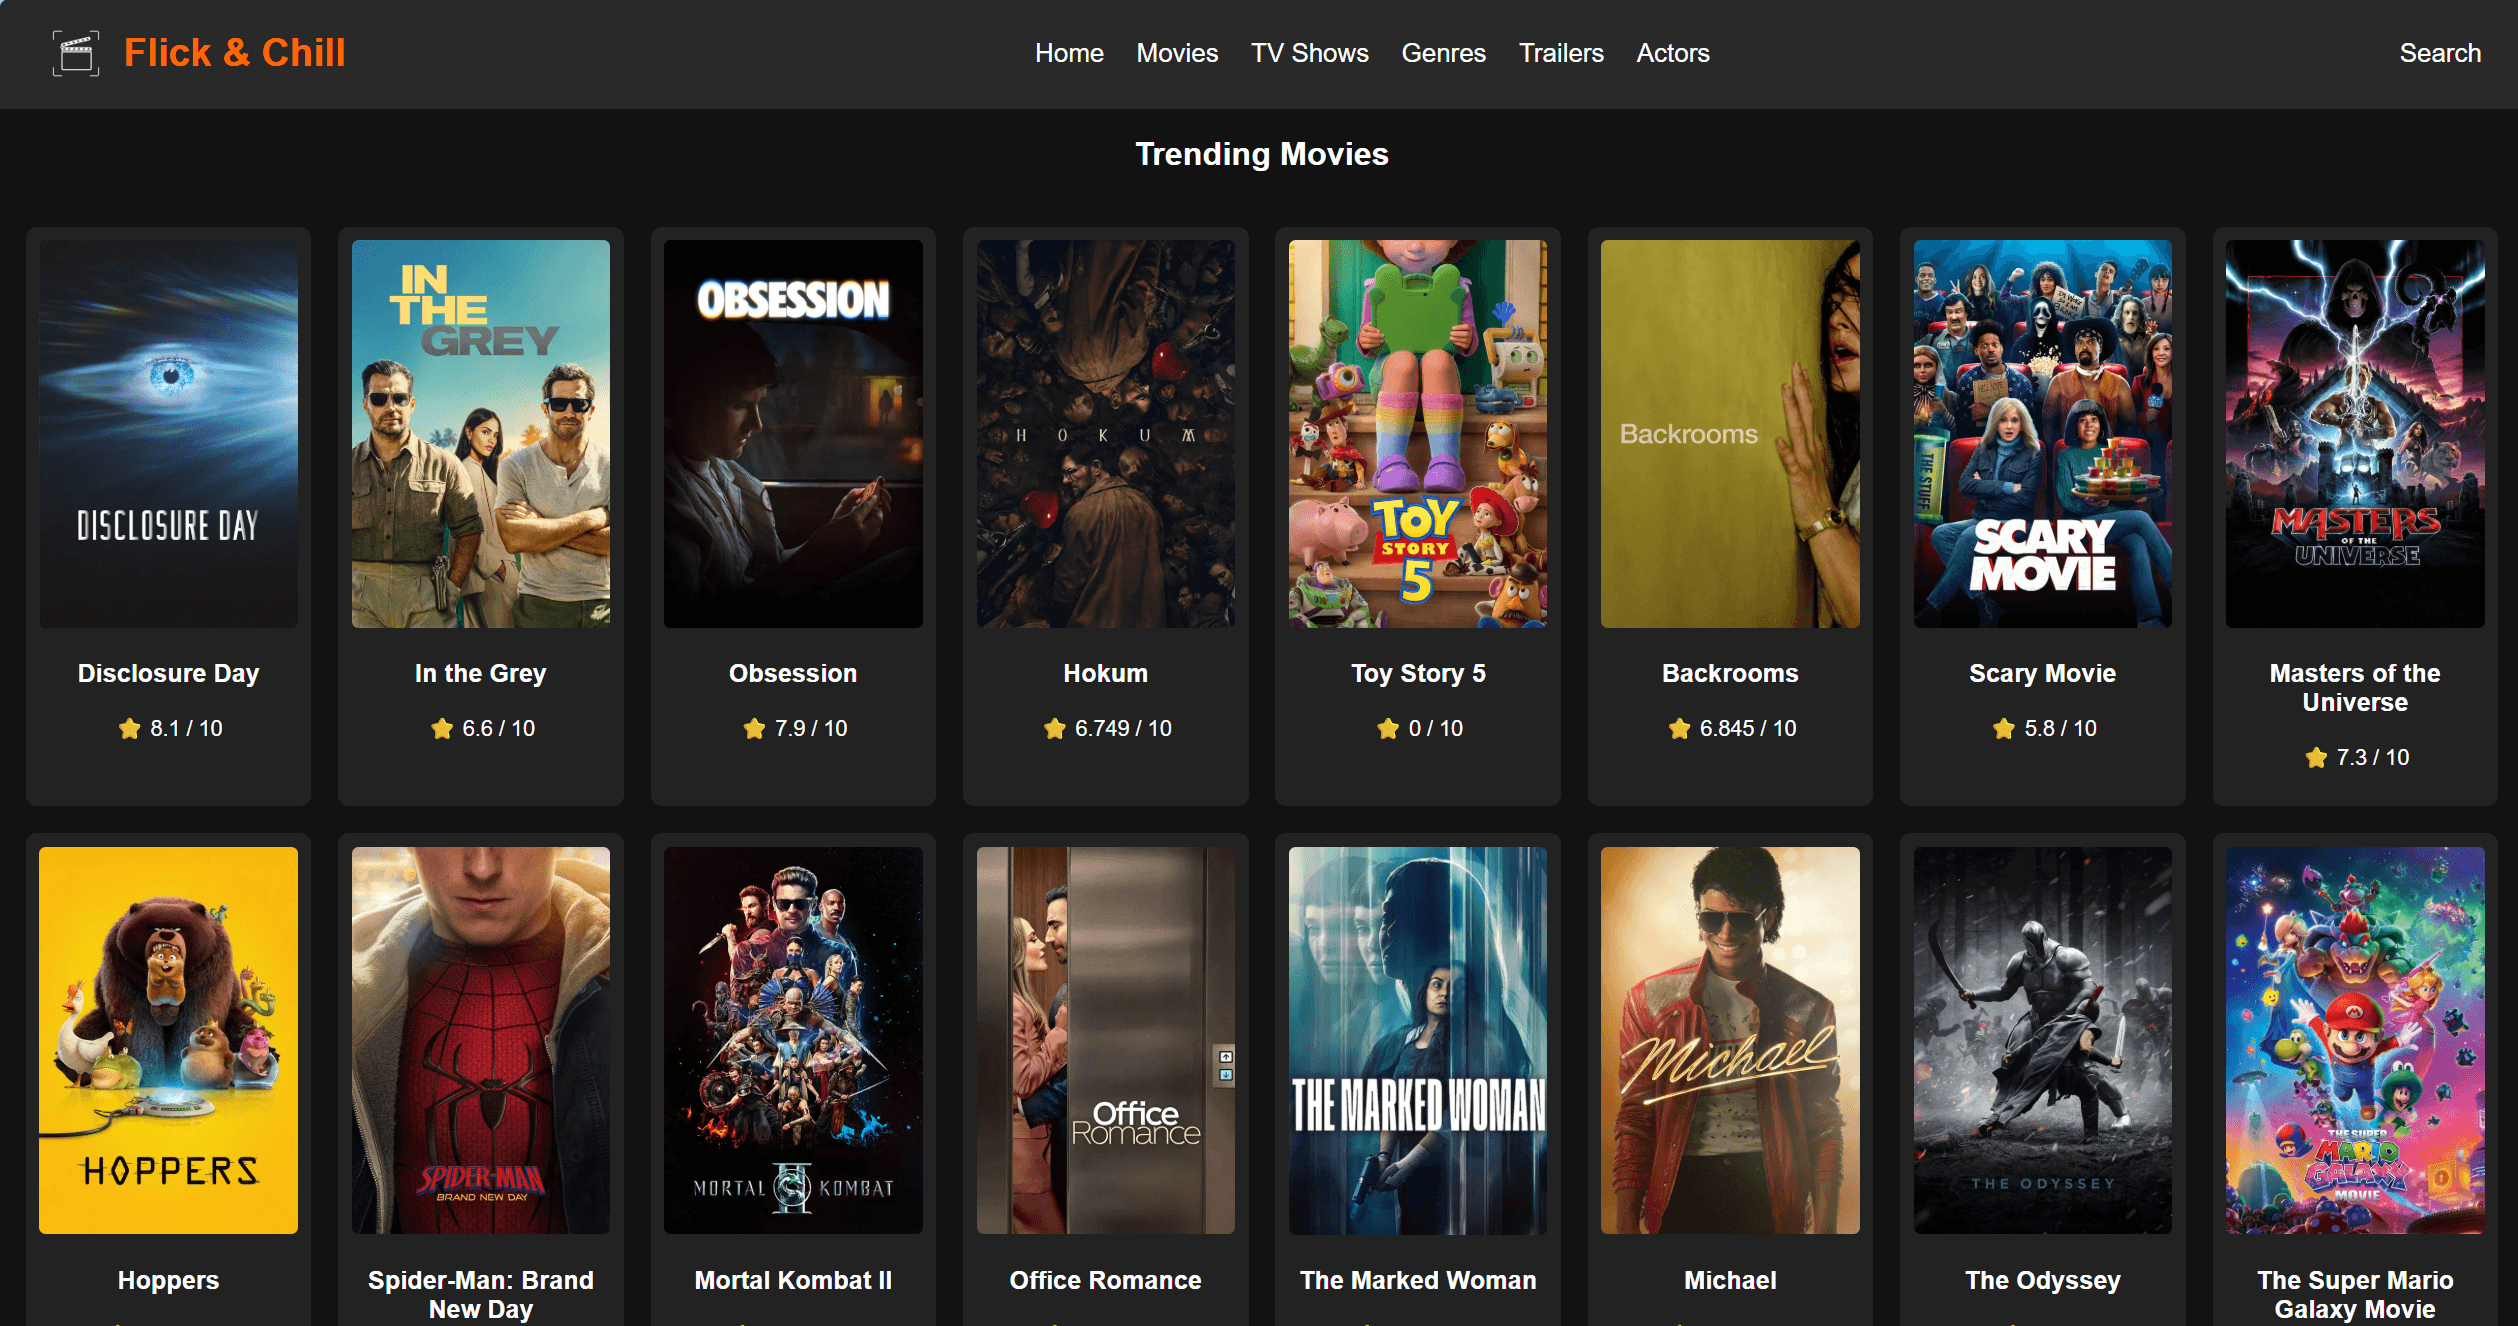The image size is (2518, 1326).
Task: Open the Genres page
Action: [1443, 53]
